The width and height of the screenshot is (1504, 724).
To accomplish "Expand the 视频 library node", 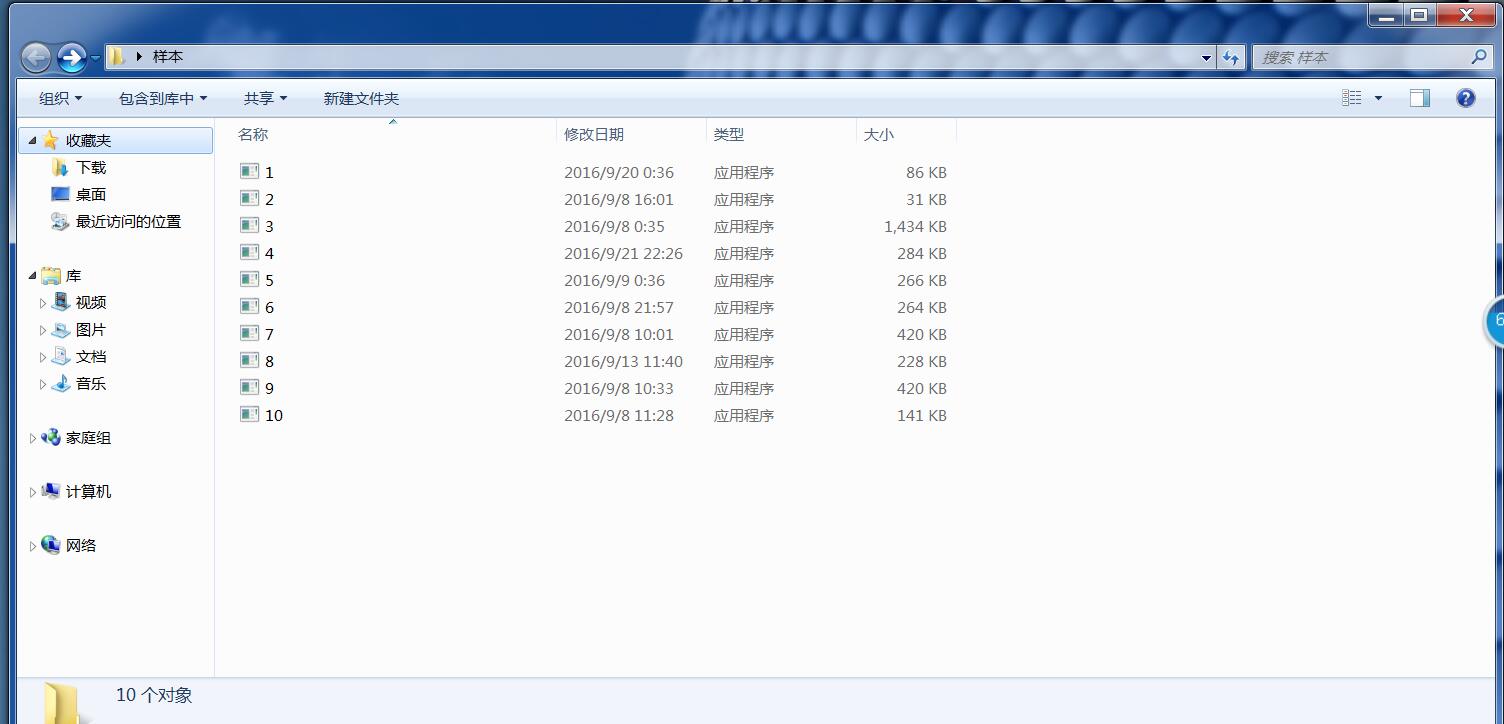I will pos(43,303).
